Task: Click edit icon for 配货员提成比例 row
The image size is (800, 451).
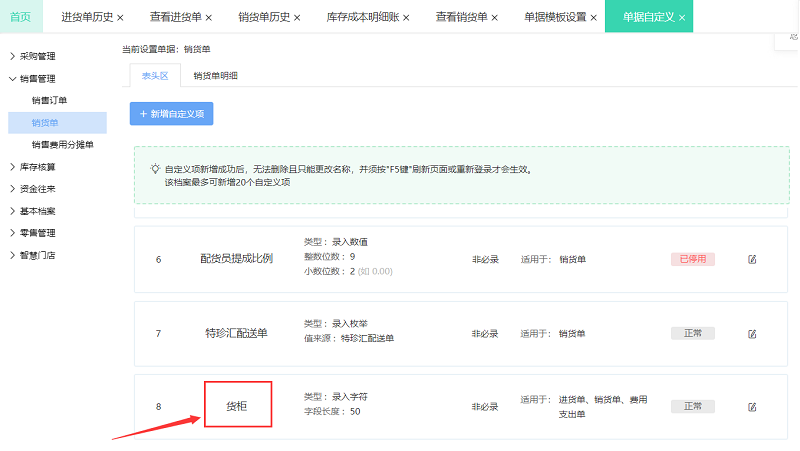Action: 752,260
